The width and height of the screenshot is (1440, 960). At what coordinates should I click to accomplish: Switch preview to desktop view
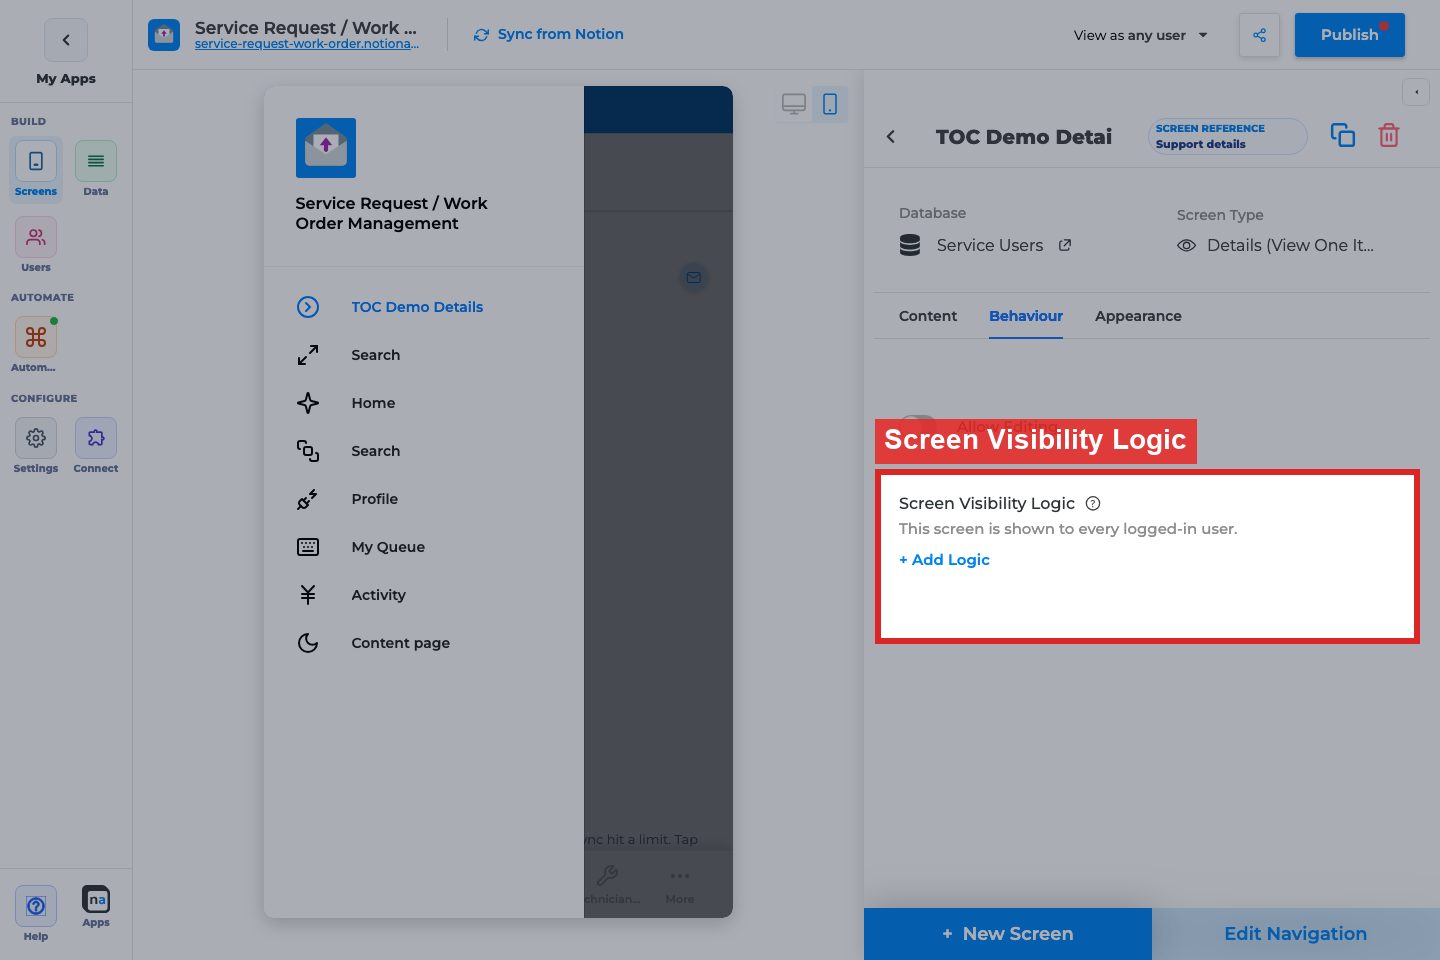pos(794,104)
